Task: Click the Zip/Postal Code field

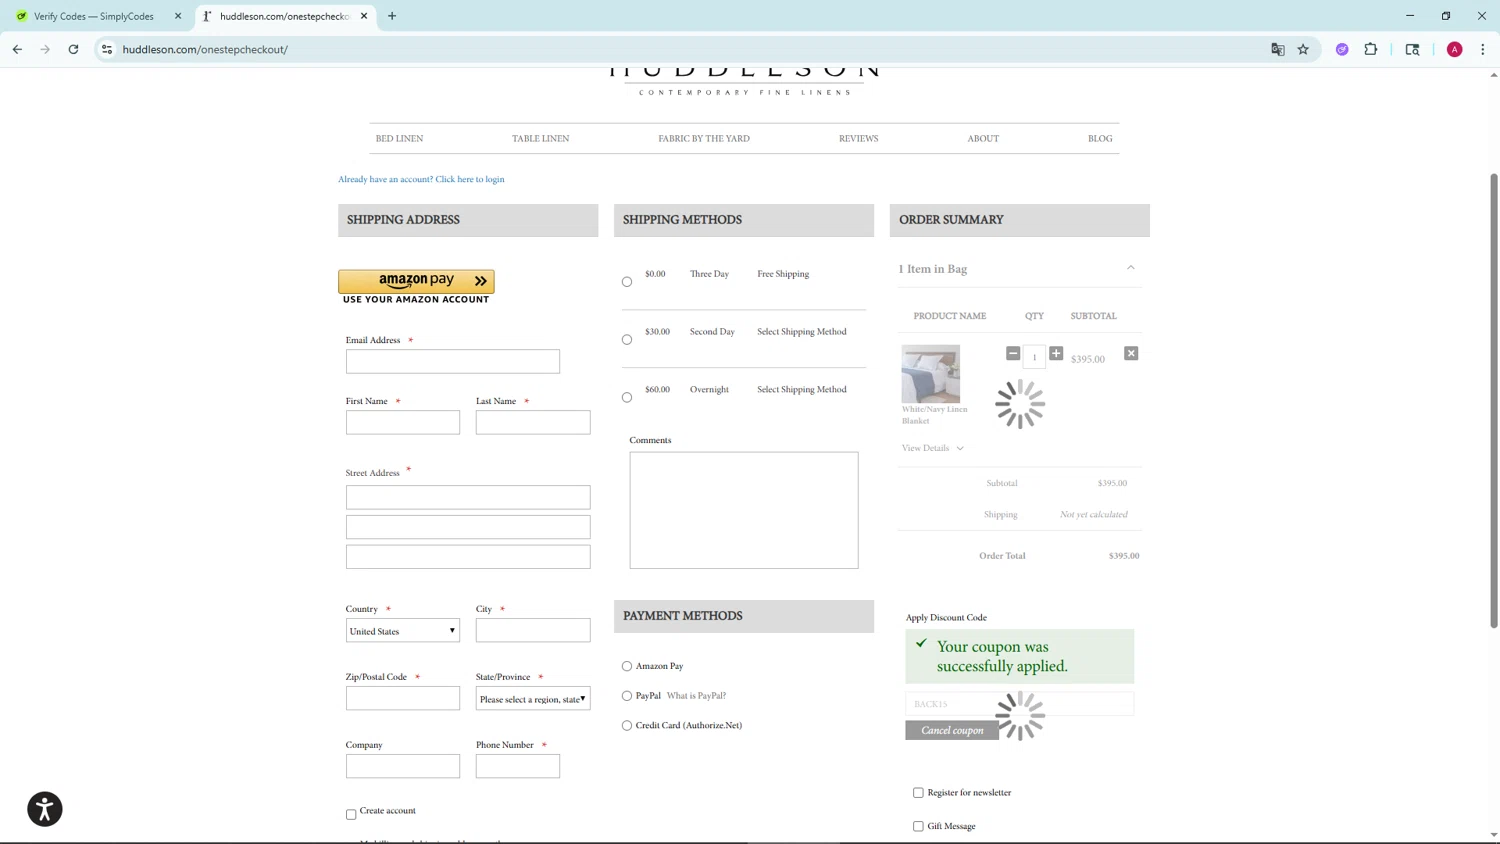Action: [x=403, y=698]
